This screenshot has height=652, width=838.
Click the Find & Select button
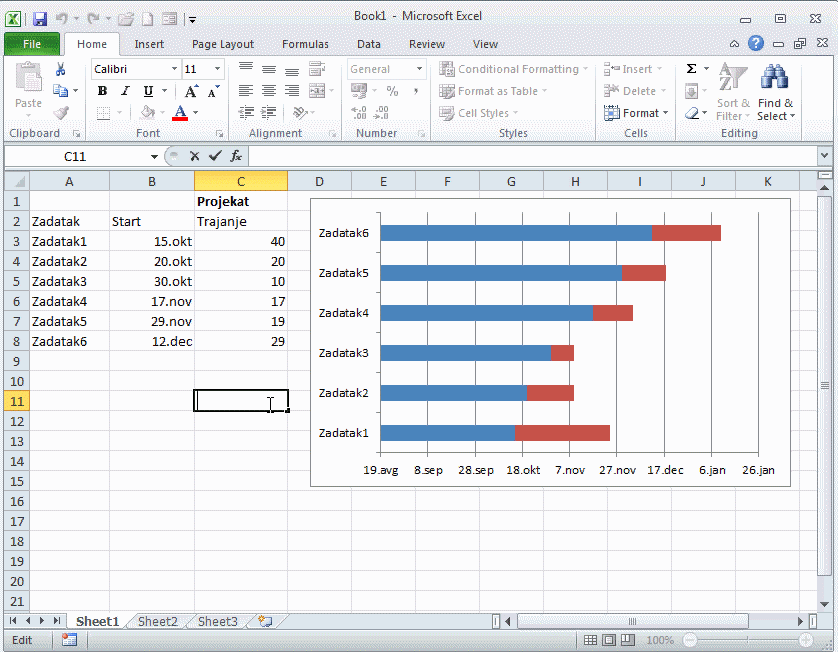tap(775, 95)
